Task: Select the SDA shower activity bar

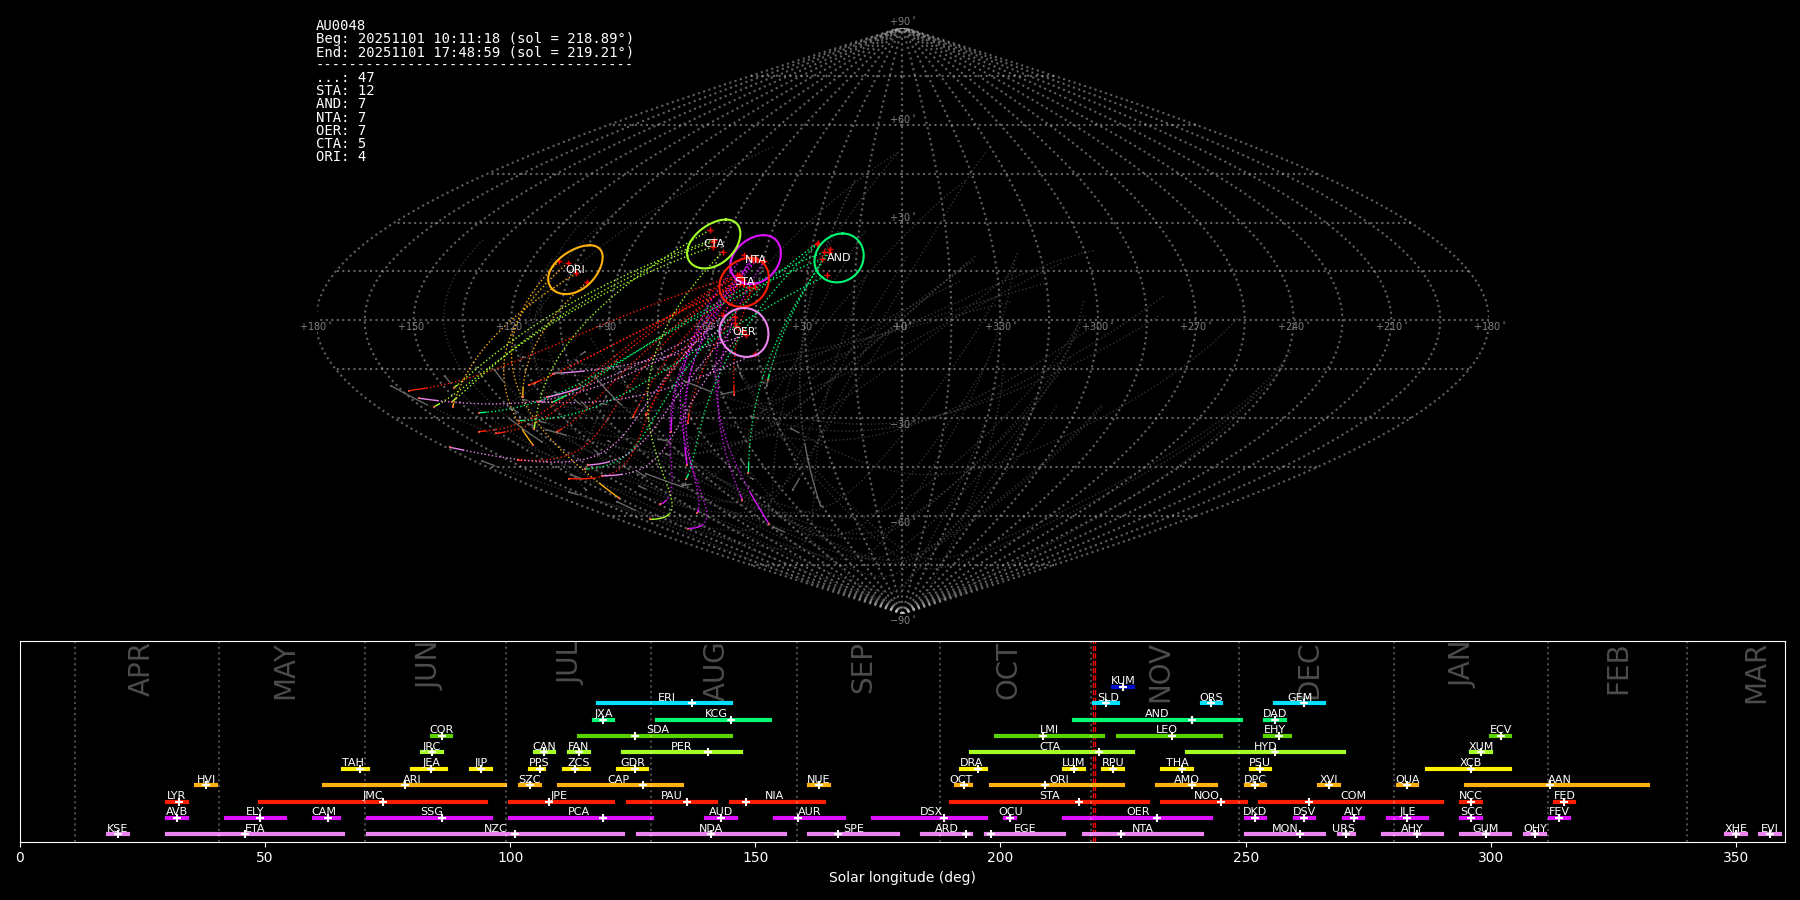Action: (655, 736)
